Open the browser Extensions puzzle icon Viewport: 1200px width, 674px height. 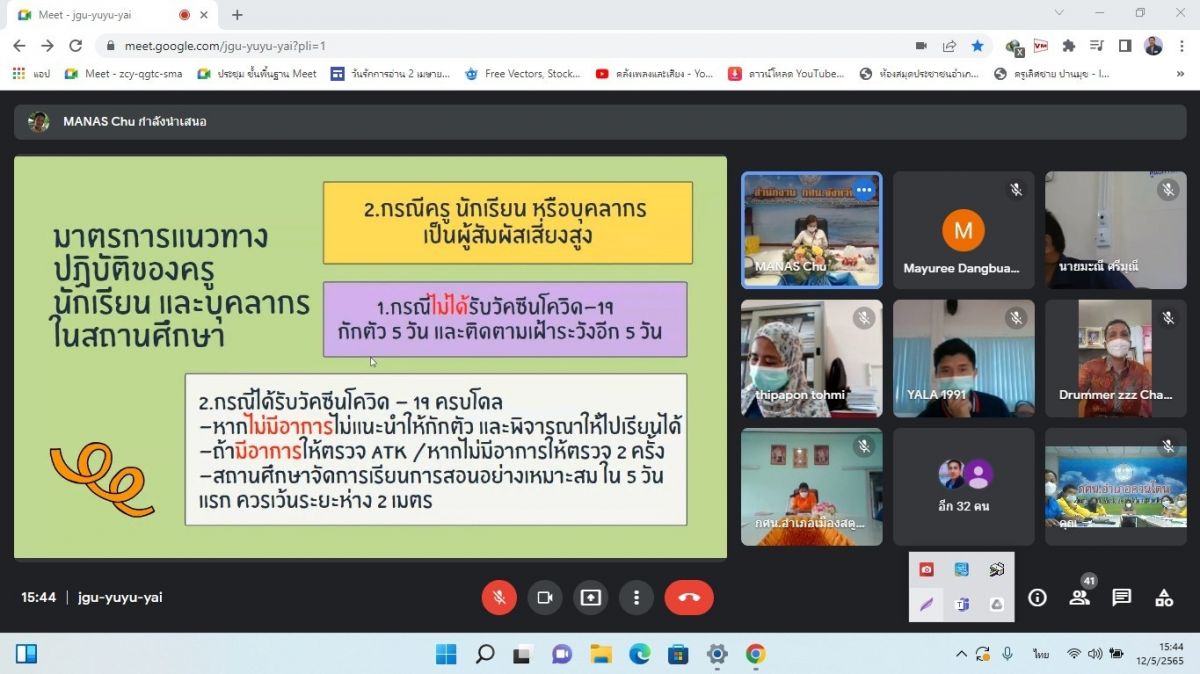[x=1069, y=46]
